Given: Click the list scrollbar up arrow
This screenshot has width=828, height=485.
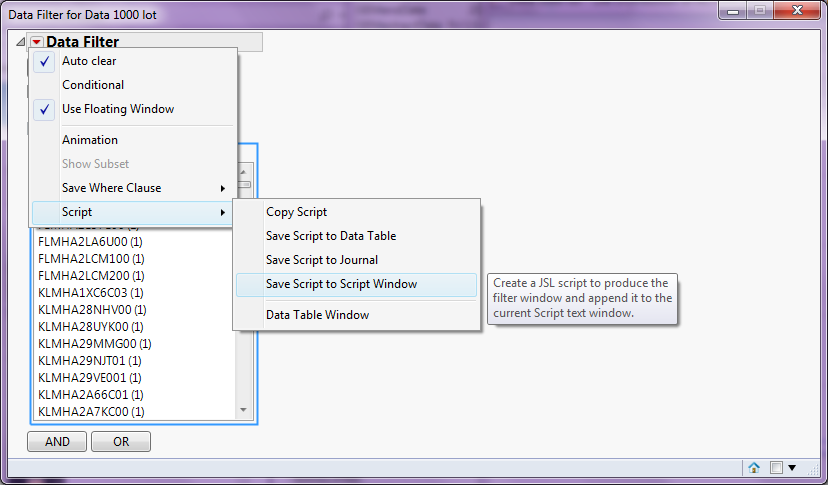Looking at the screenshot, I should pos(243,172).
